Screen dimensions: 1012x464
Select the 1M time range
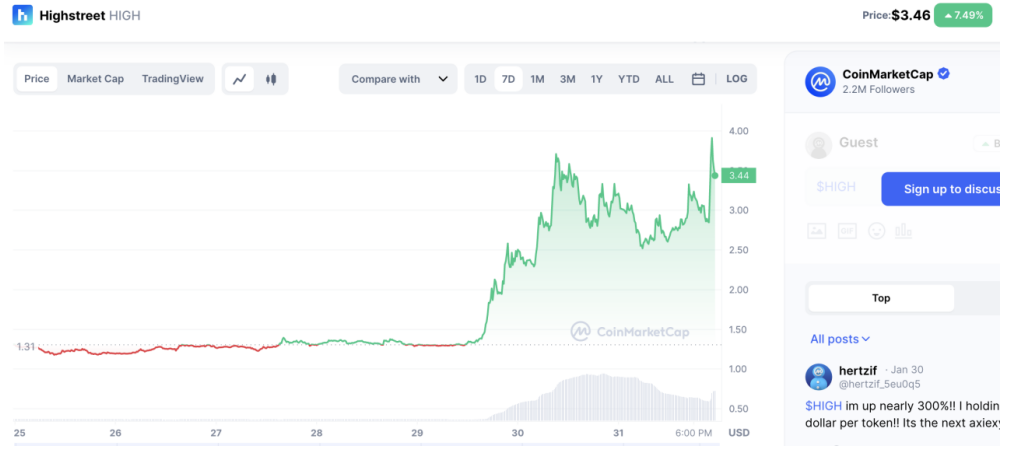pyautogui.click(x=537, y=79)
